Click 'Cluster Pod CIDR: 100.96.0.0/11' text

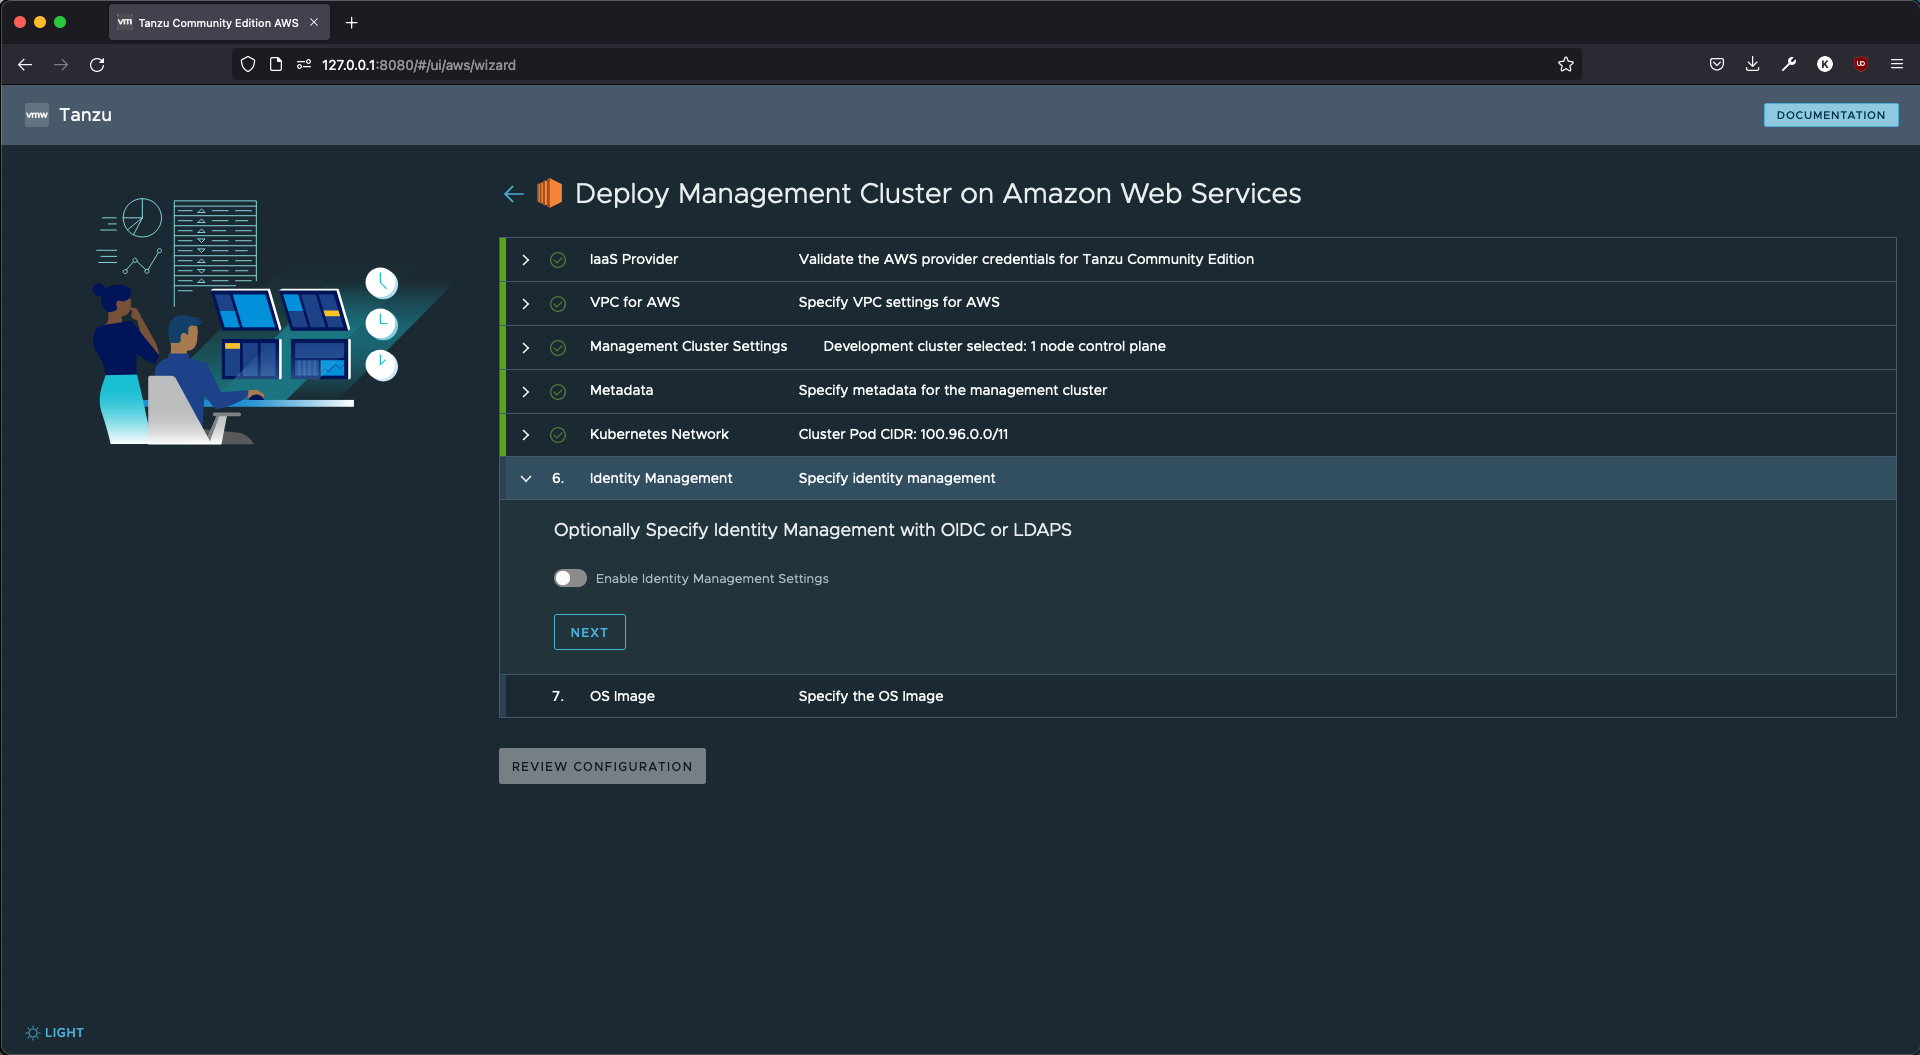tap(903, 434)
